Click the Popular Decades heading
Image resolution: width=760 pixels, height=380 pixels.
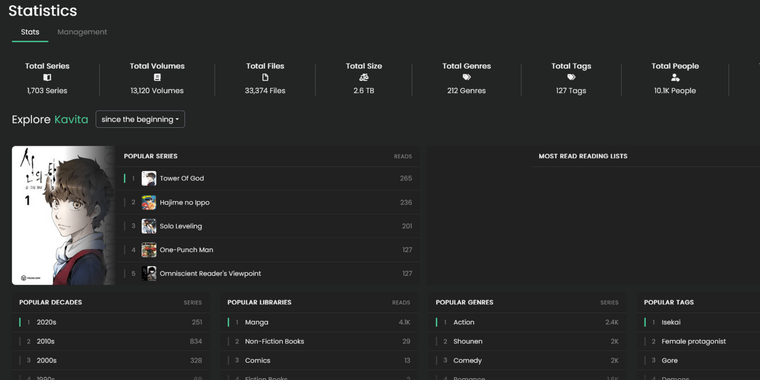[x=50, y=302]
